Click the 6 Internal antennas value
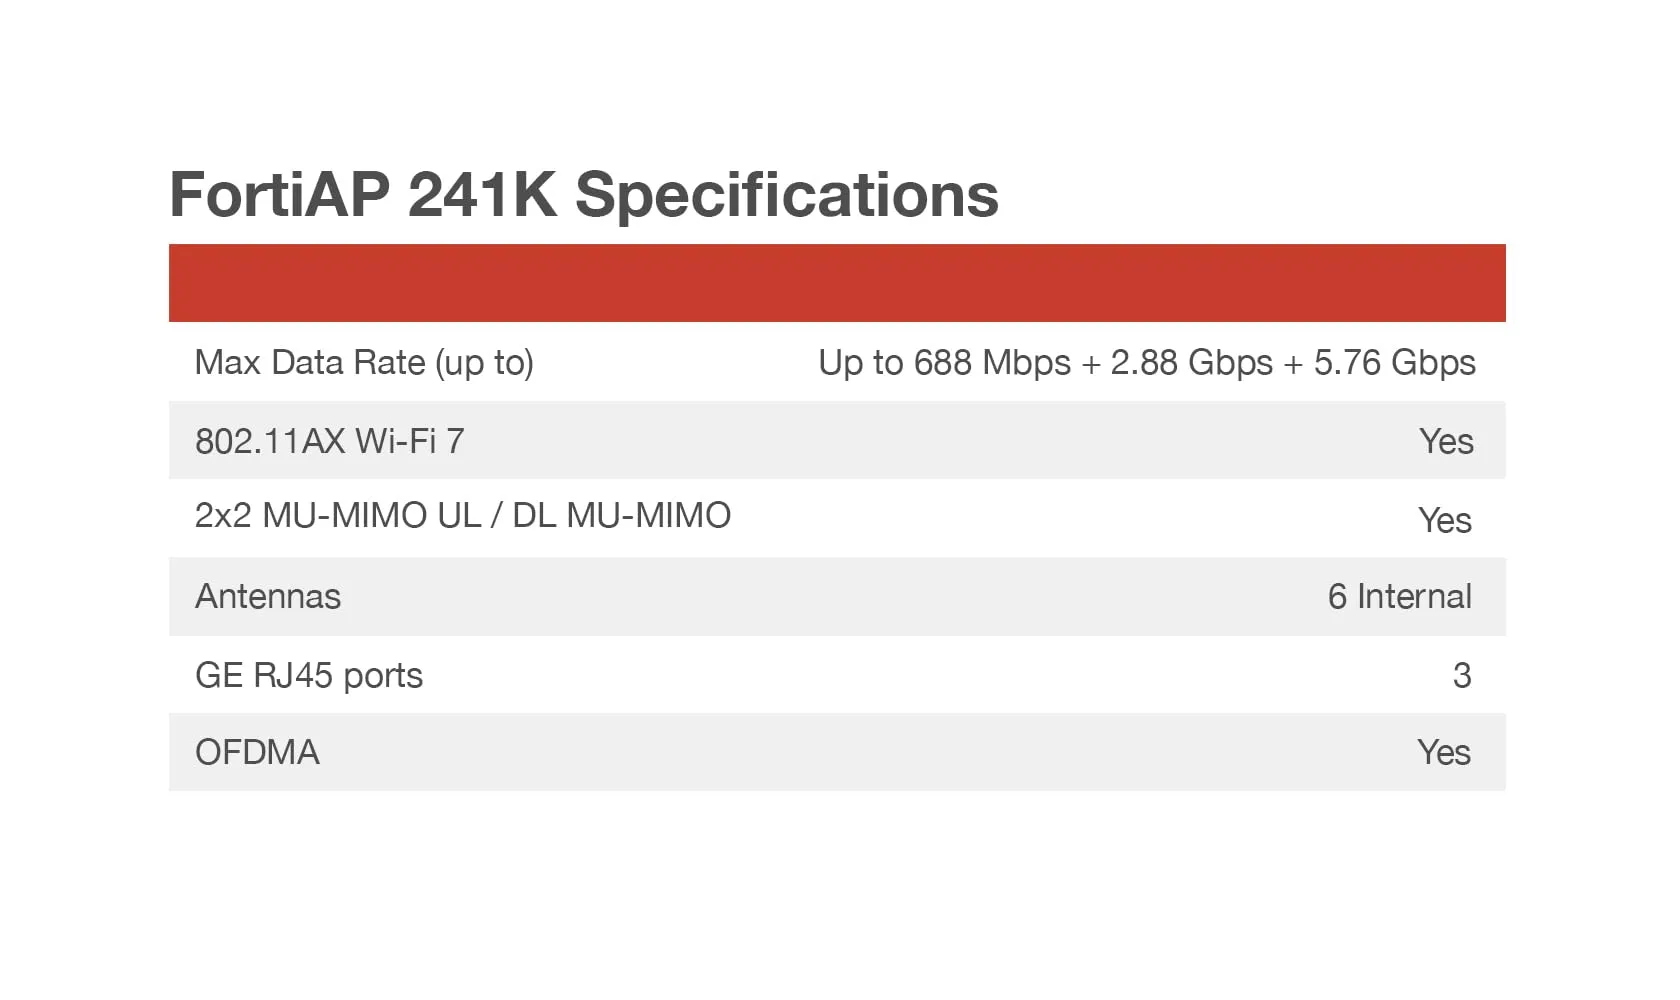Viewport: 1680px width, 1000px height. pyautogui.click(x=1399, y=596)
